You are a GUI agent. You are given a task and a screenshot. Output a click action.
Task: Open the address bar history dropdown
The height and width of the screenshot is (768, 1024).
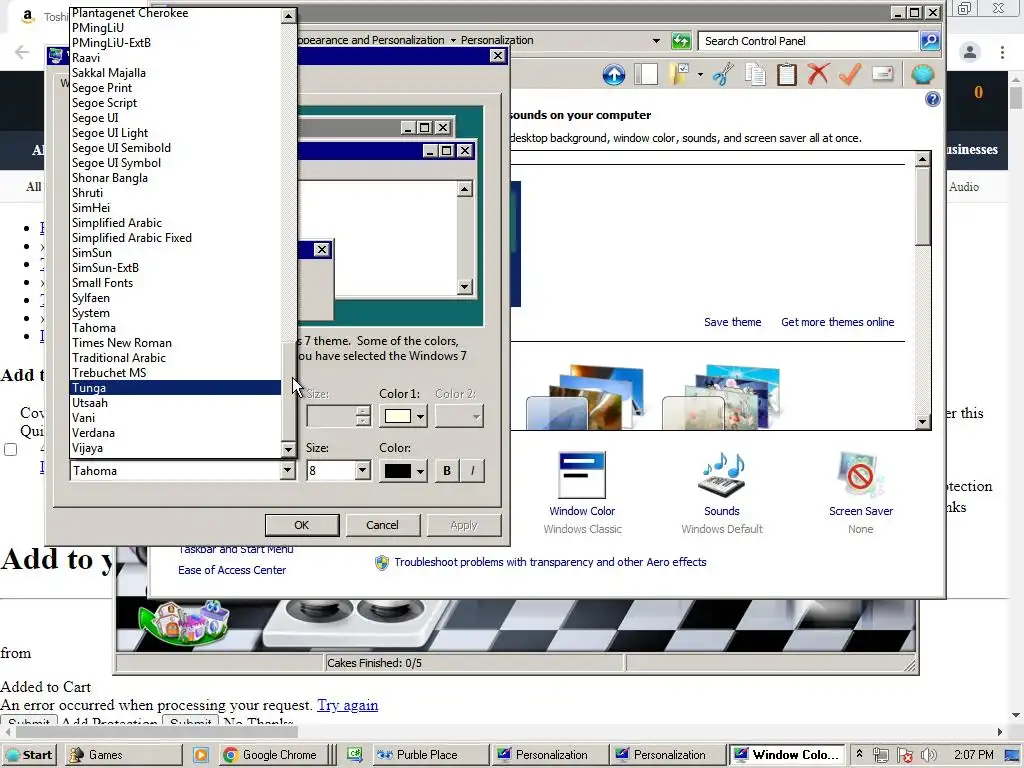(x=656, y=40)
